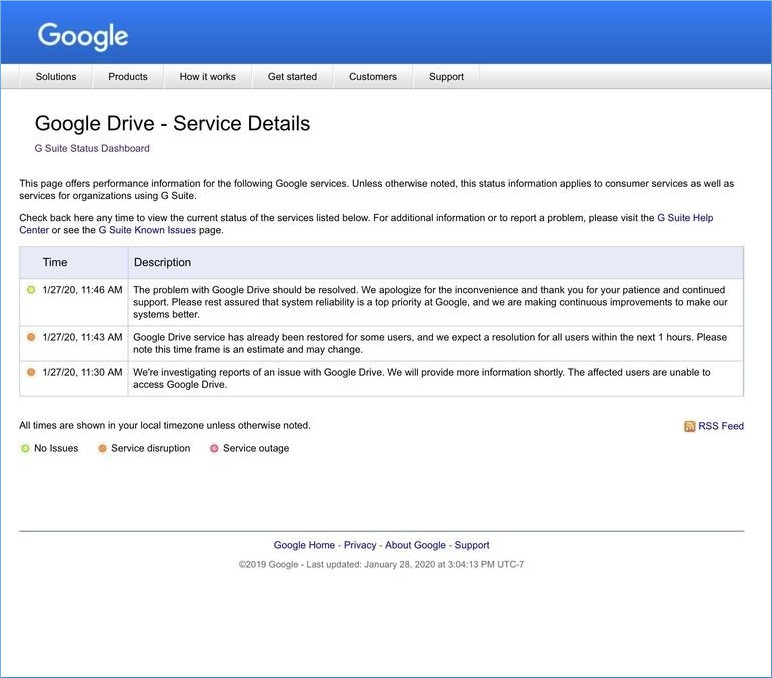Click the 'already been restored' description text
Image resolution: width=772 pixels, height=678 pixels.
point(430,343)
